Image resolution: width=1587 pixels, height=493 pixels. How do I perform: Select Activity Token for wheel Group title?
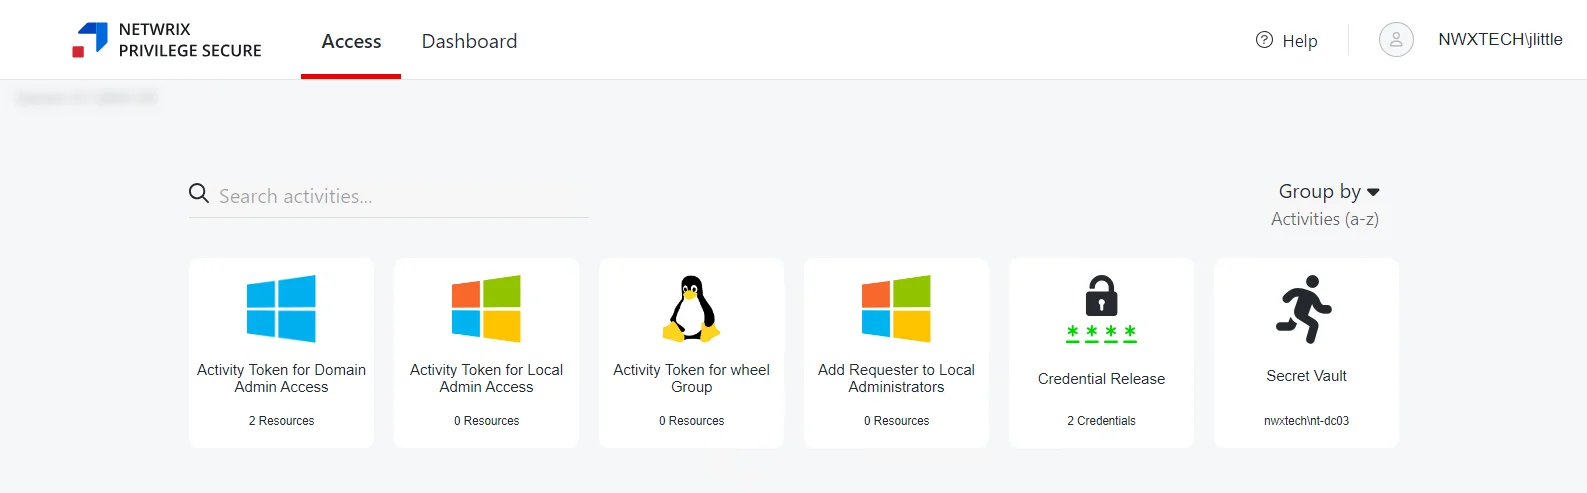coord(691,378)
